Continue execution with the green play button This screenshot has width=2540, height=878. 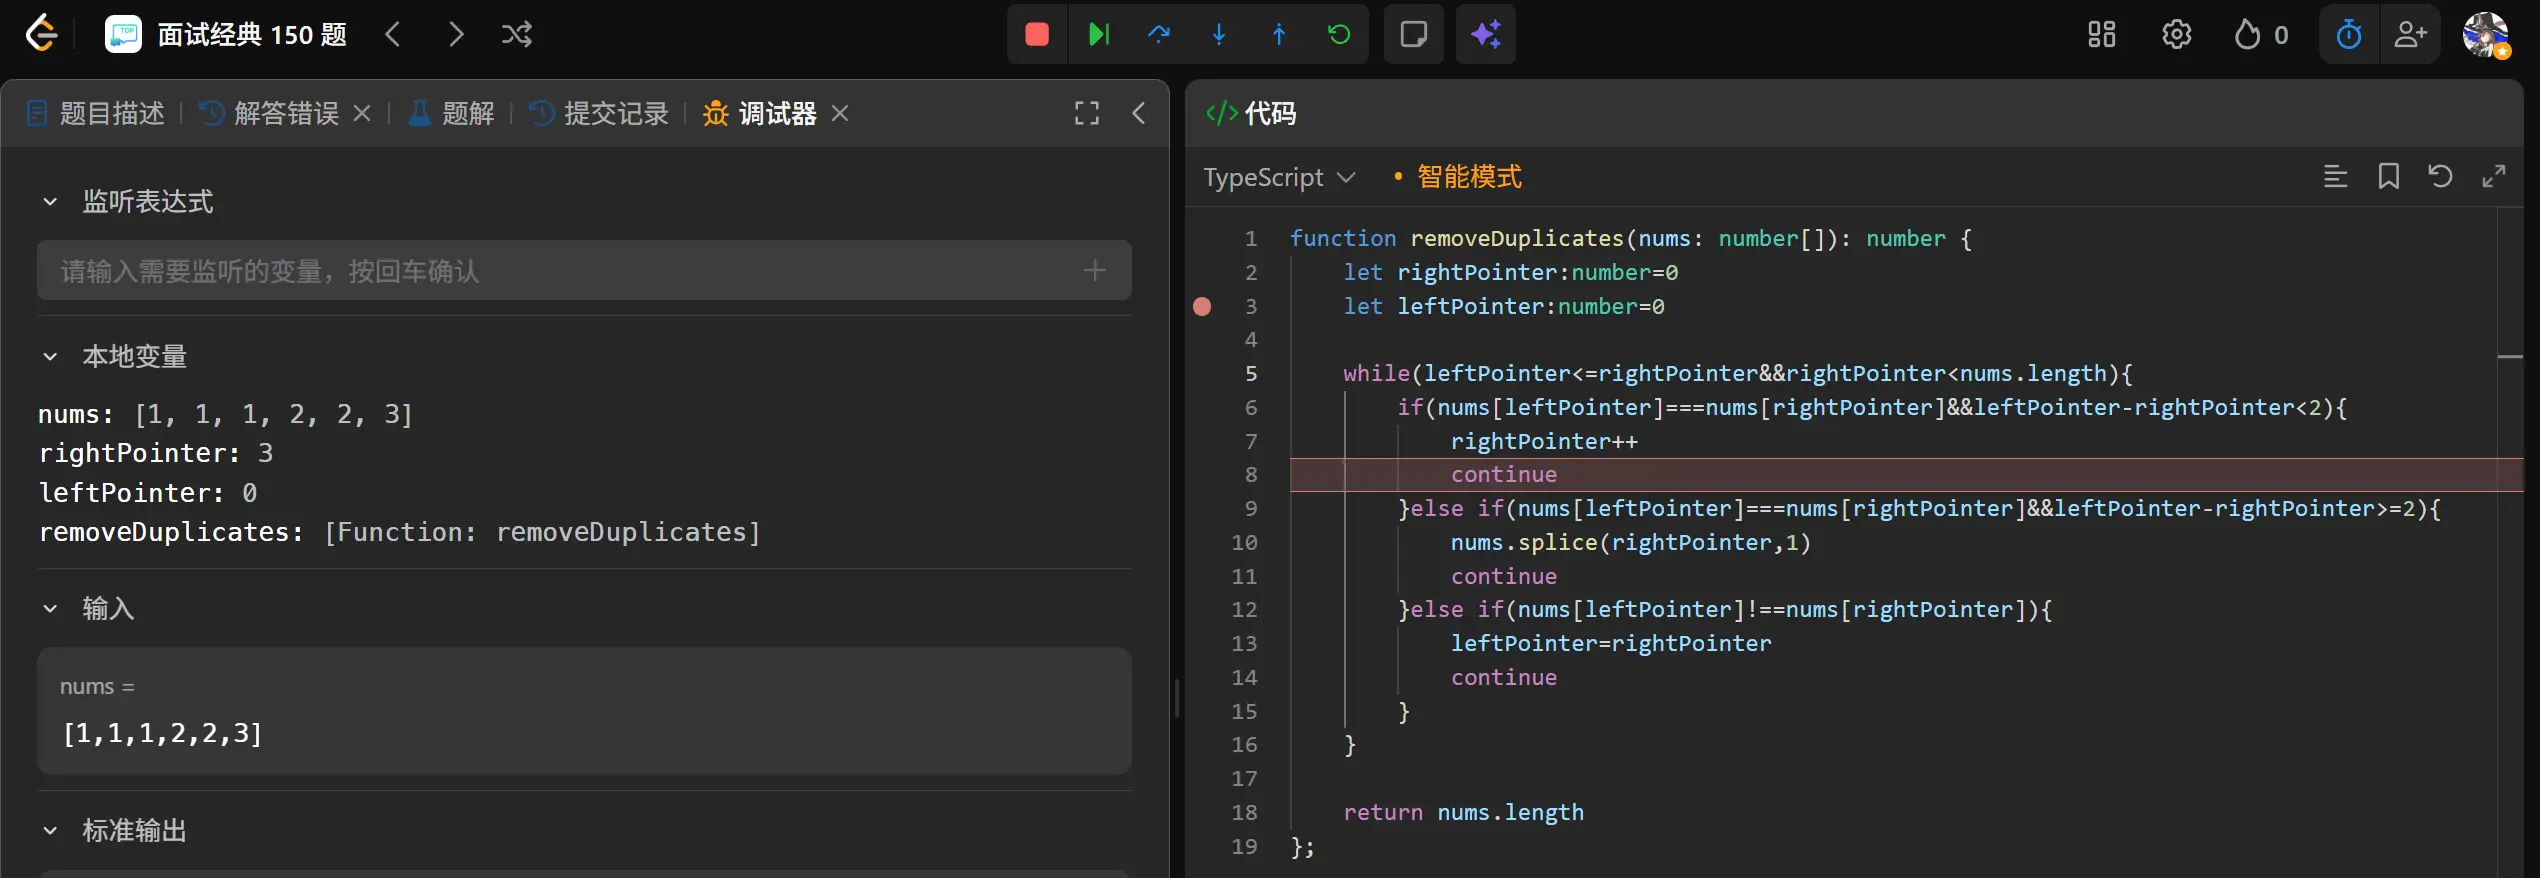(1098, 35)
